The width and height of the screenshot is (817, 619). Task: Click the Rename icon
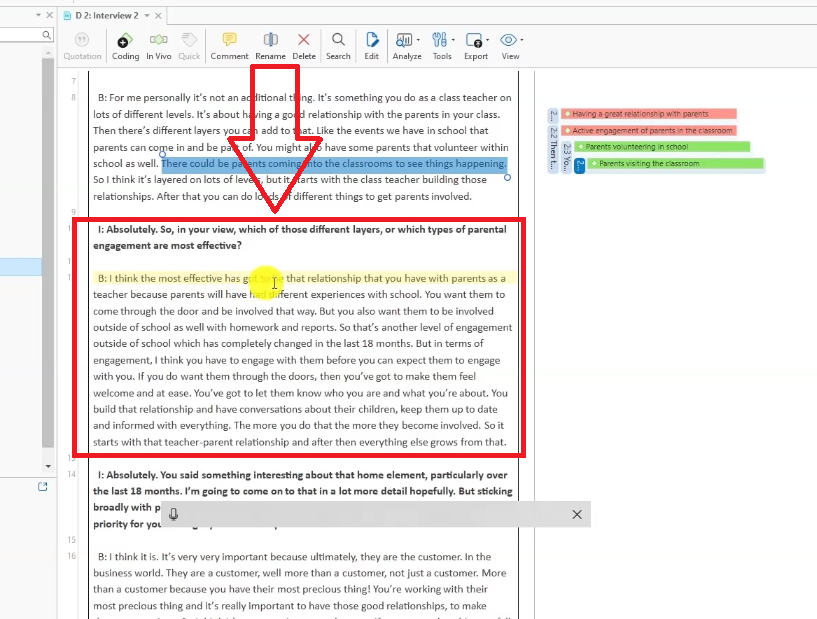coord(270,41)
